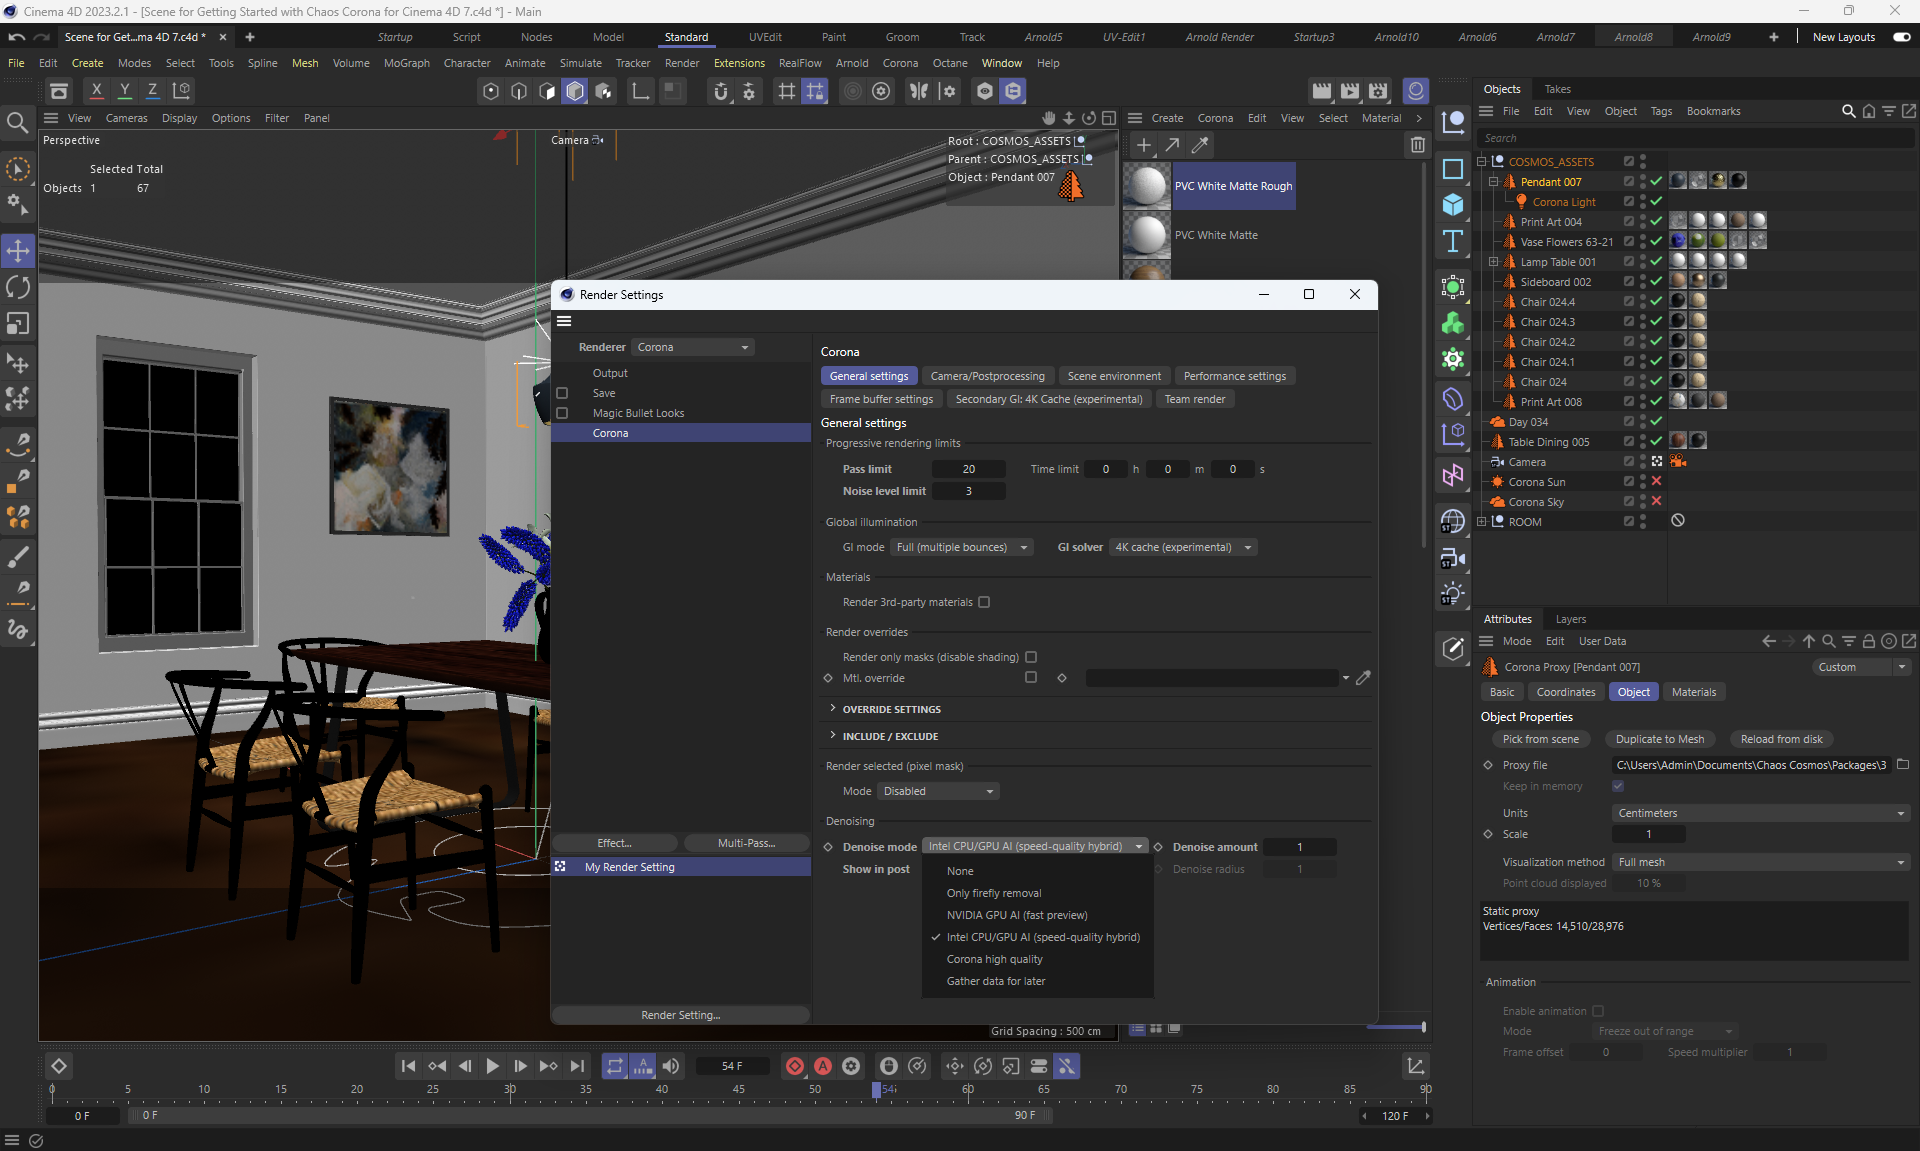Select the Rotate tool in left toolbar
Image resolution: width=1920 pixels, height=1151 pixels.
(x=18, y=288)
